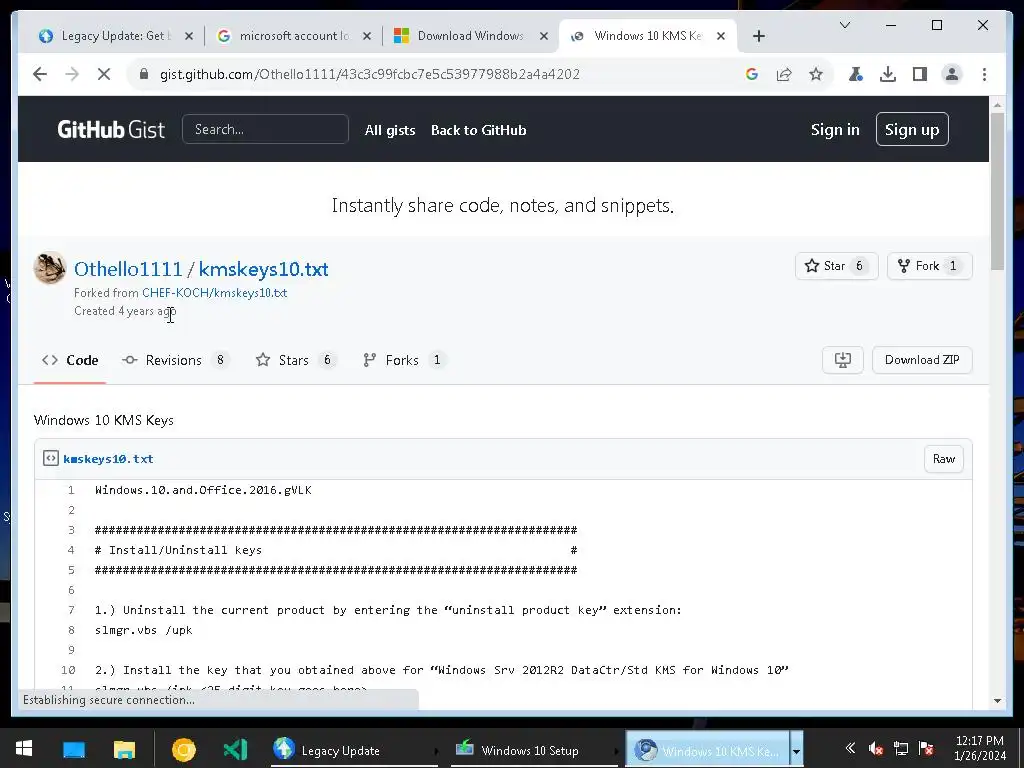Viewport: 1024px width, 768px height.
Task: Click the scrollbar down arrow
Action: click(997, 701)
